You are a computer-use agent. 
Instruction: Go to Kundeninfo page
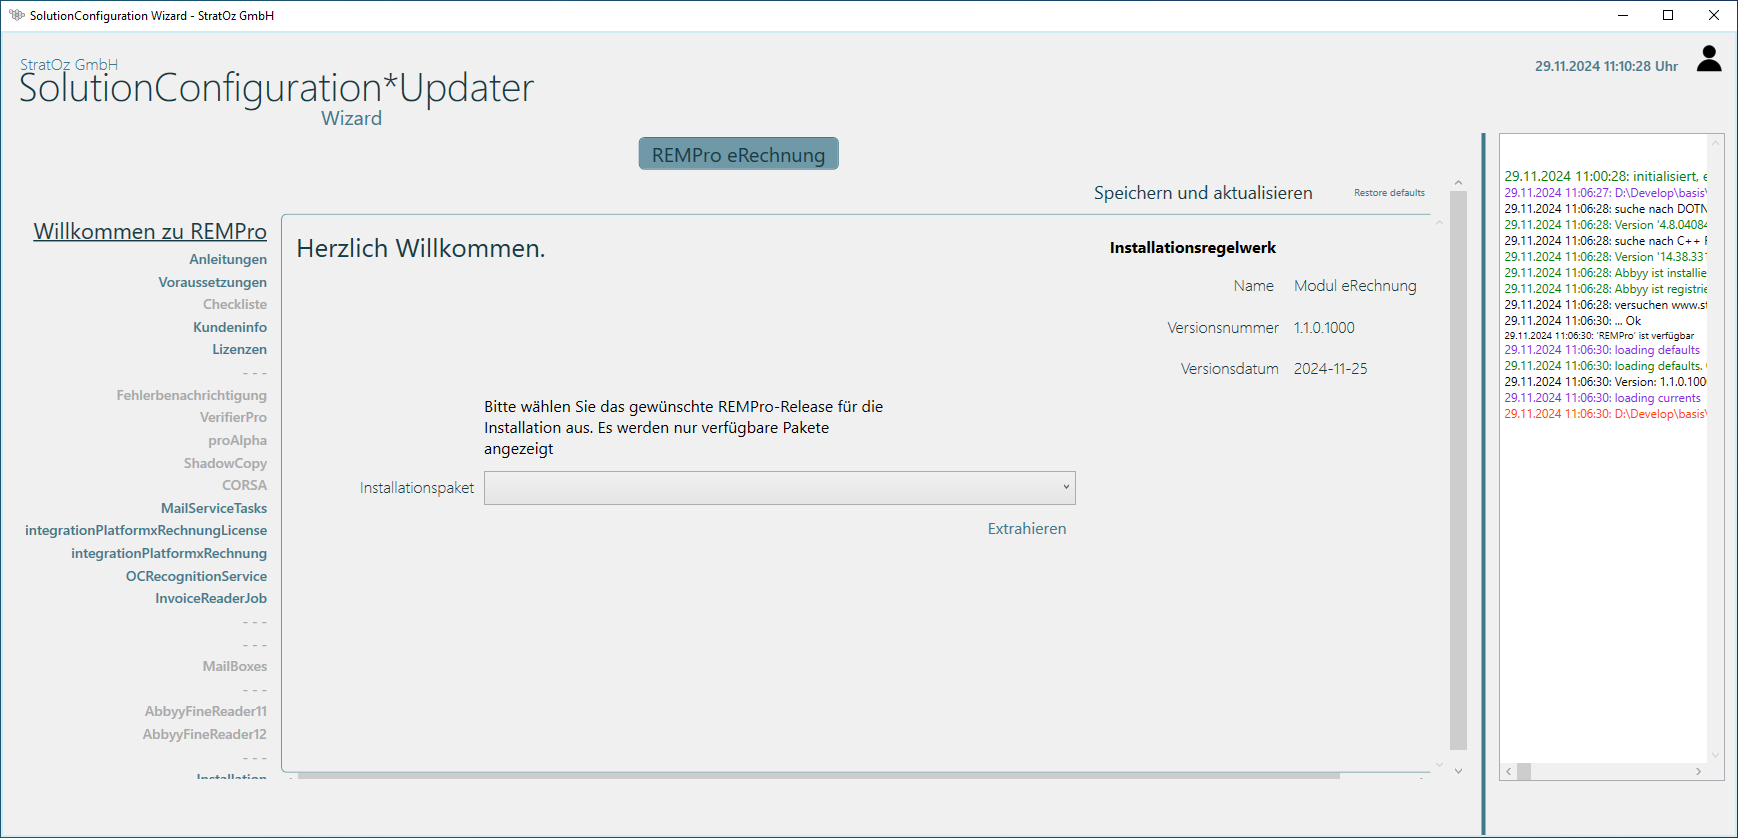[x=230, y=328]
